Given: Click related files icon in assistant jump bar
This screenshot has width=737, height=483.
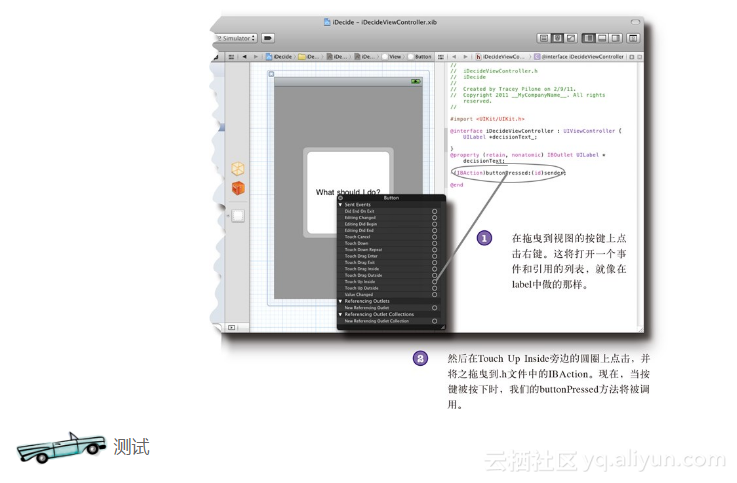Looking at the screenshot, I should [441, 56].
